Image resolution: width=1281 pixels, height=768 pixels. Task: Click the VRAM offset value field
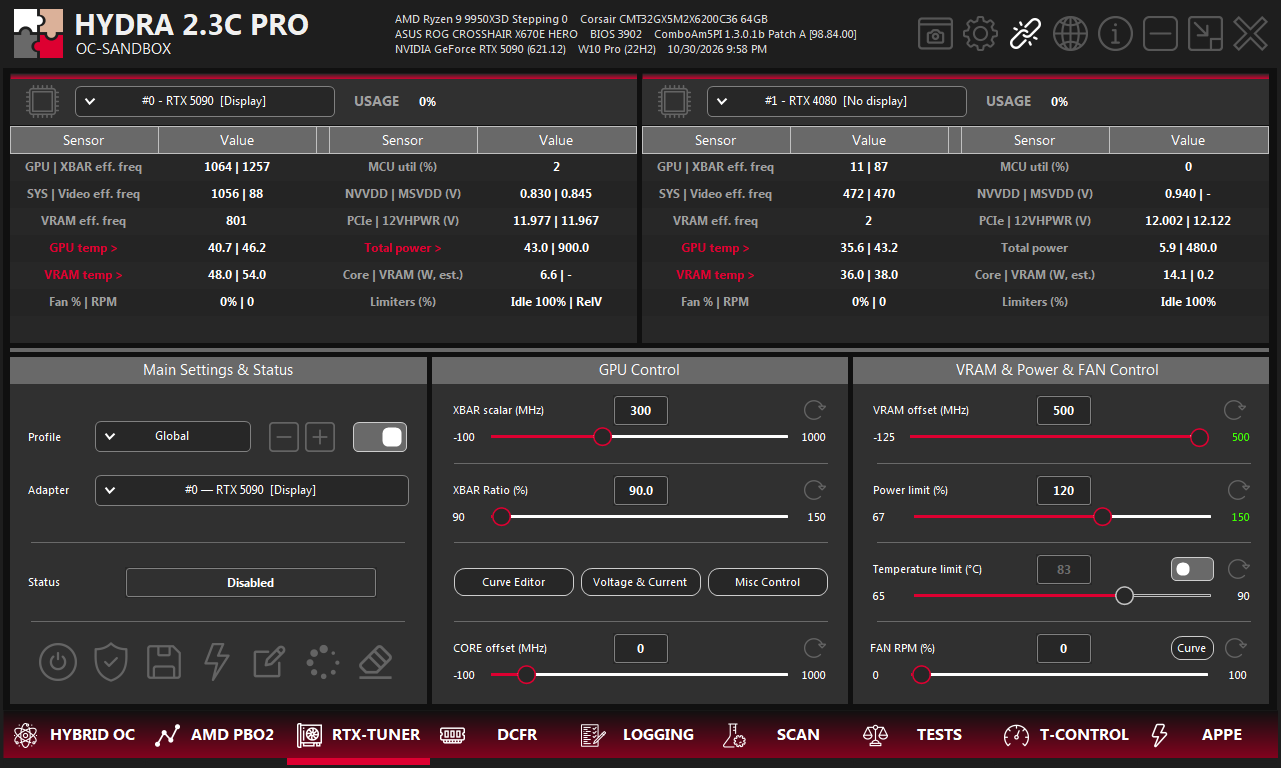[x=1063, y=410]
